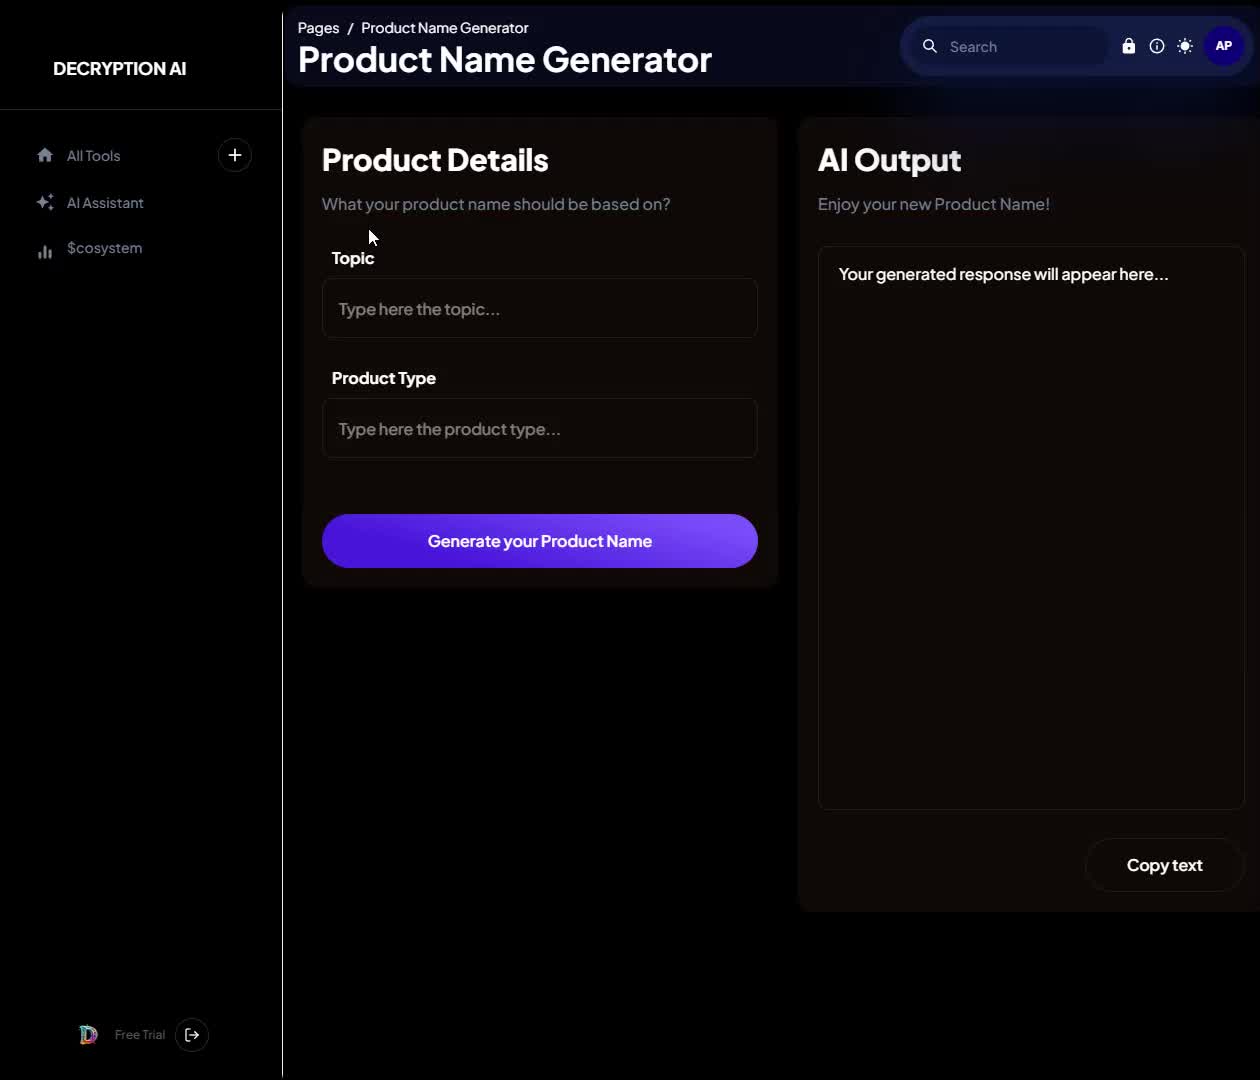
Task: Open AI Assistant in the sidebar
Action: [x=105, y=203]
